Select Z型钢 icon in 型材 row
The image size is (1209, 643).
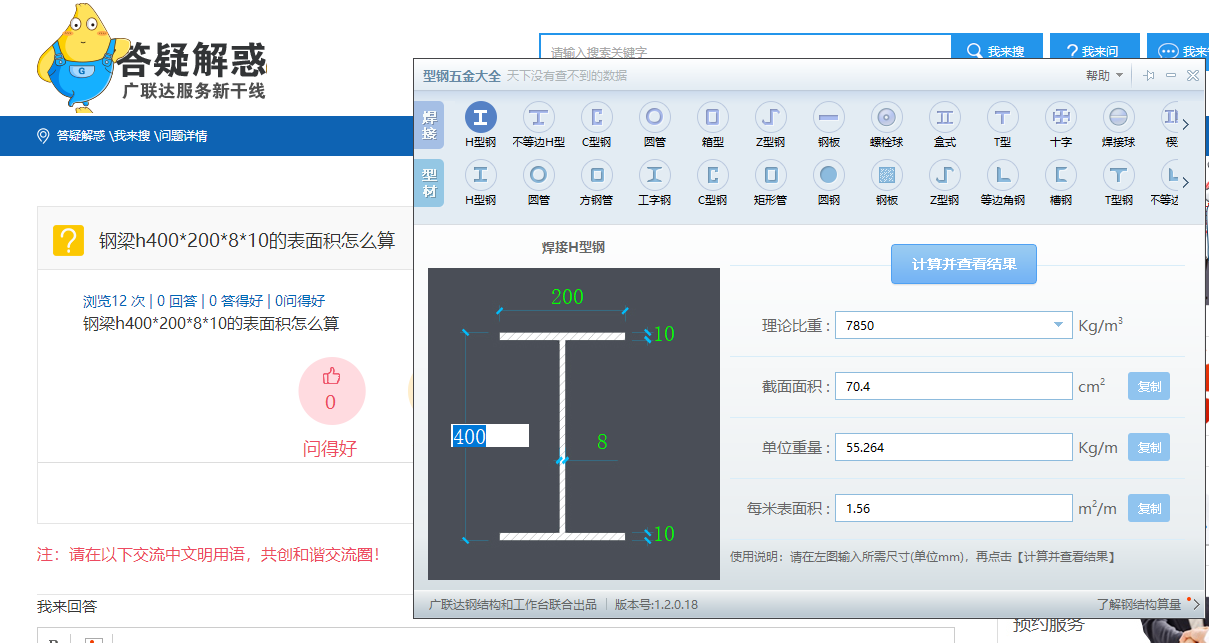pos(945,175)
